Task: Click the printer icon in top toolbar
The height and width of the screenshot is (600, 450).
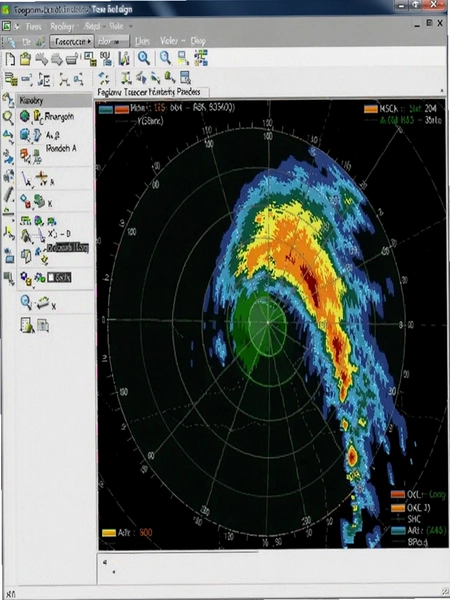Action: tap(72, 59)
